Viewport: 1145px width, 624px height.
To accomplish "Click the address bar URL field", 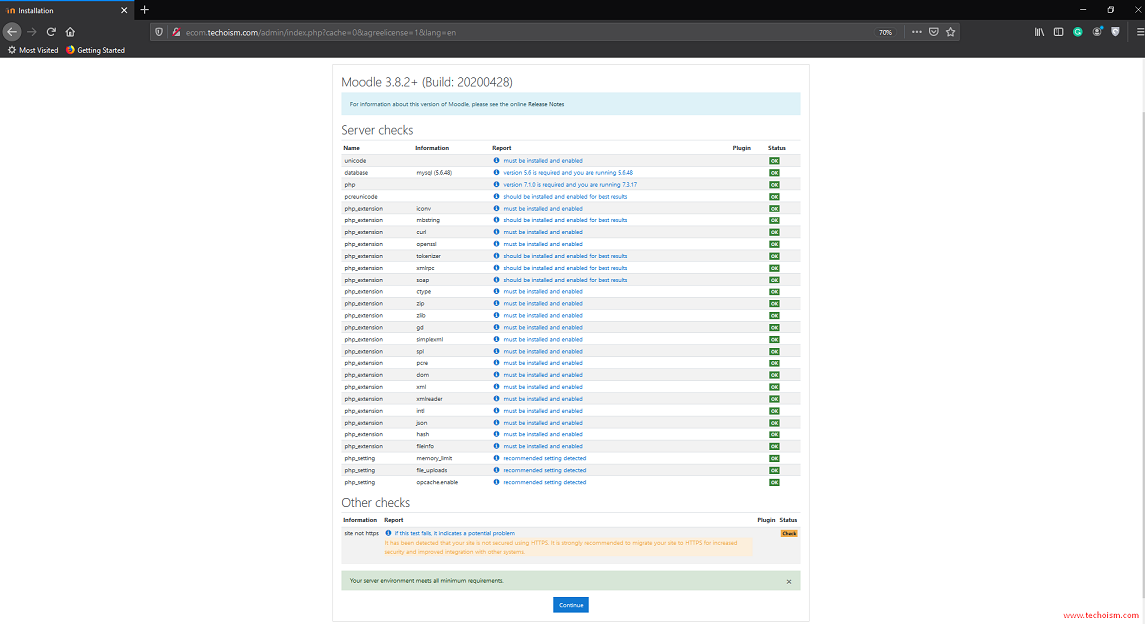I will click(x=526, y=32).
